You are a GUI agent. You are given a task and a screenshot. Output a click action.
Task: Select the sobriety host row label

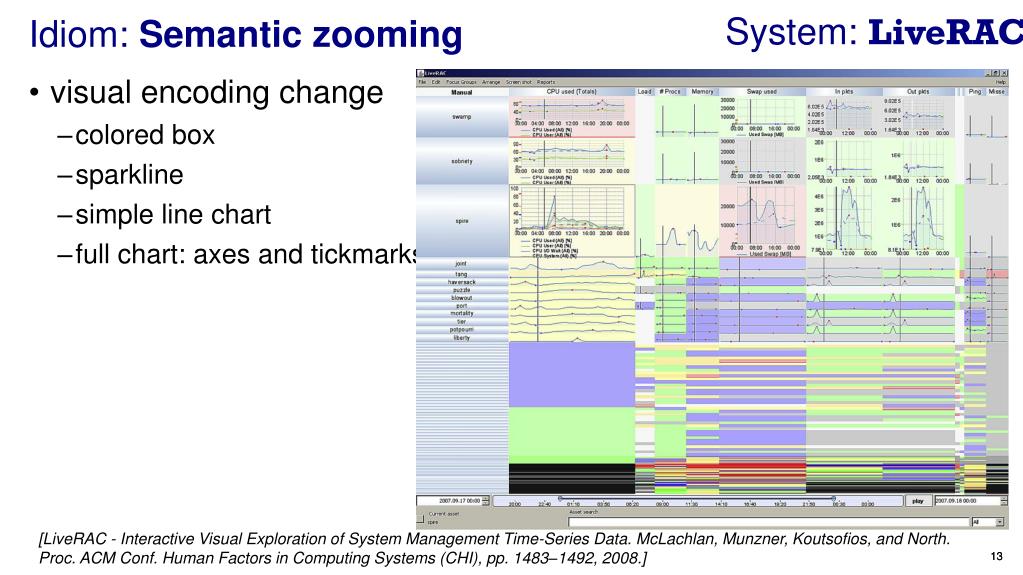coord(462,161)
